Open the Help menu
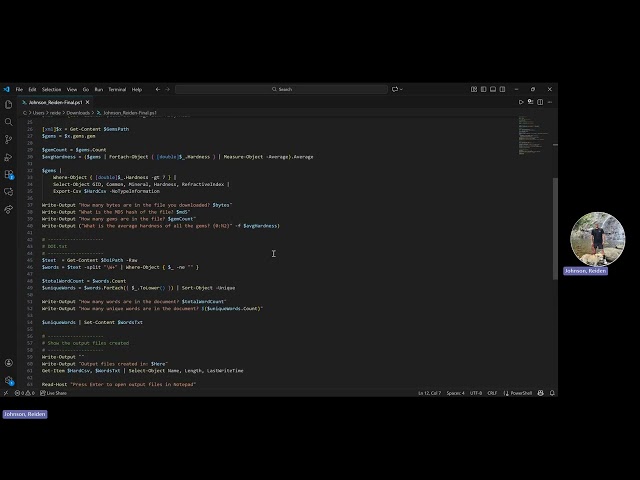Image resolution: width=640 pixels, height=480 pixels. pyautogui.click(x=137, y=89)
